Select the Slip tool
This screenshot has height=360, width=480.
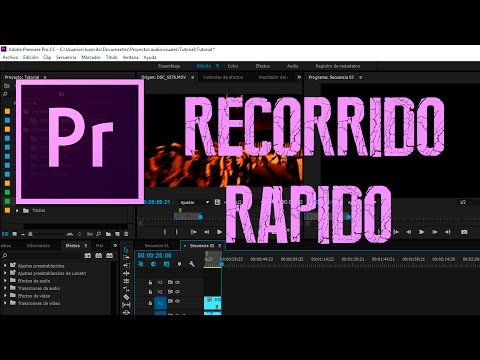pyautogui.click(x=126, y=305)
